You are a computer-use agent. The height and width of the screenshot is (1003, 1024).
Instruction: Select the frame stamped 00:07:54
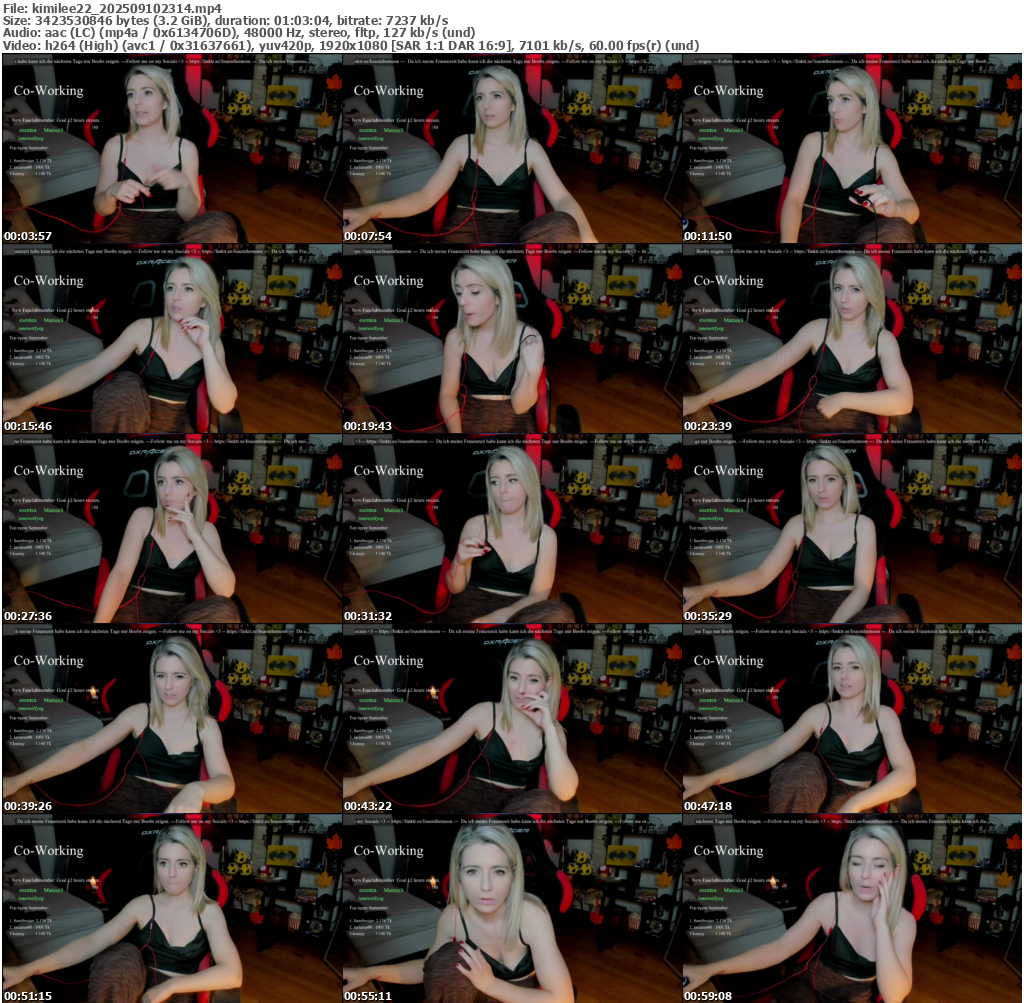512,149
